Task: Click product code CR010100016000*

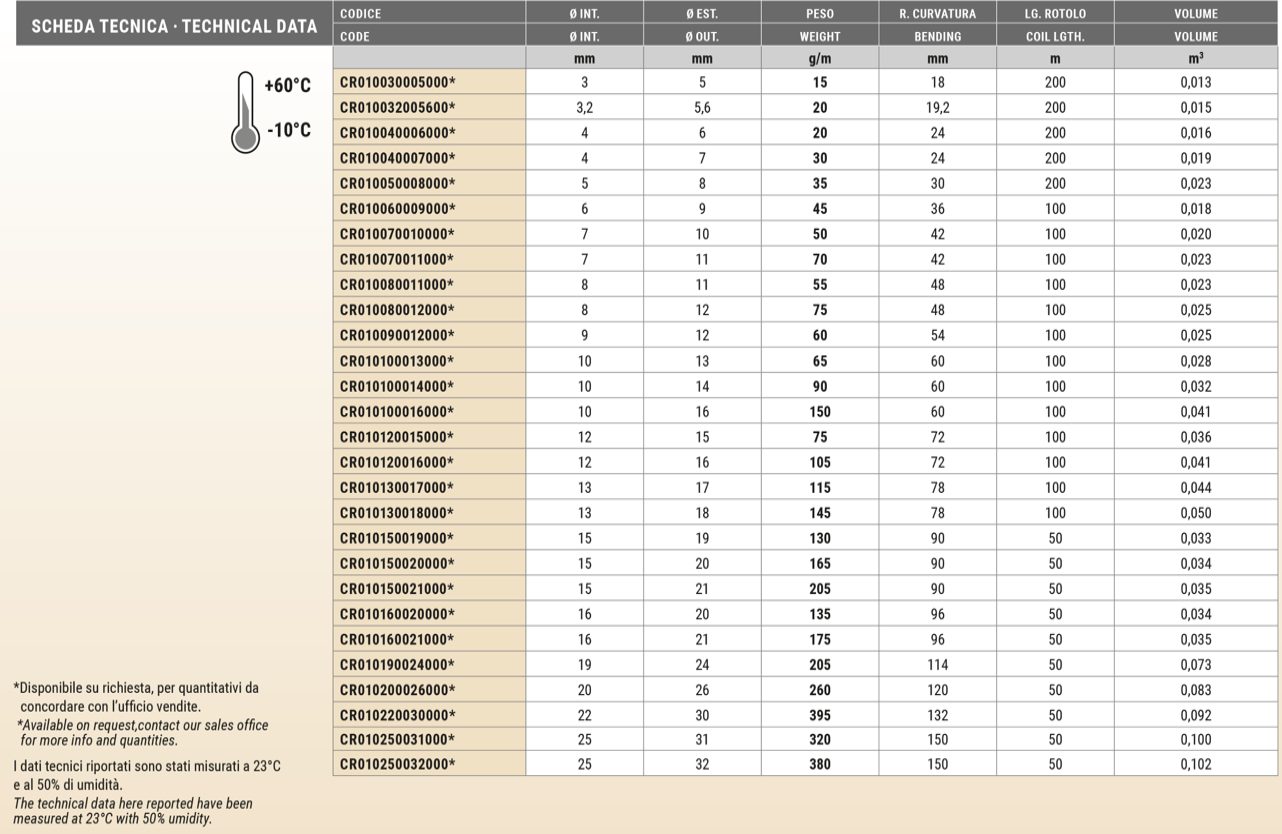Action: click(x=397, y=412)
